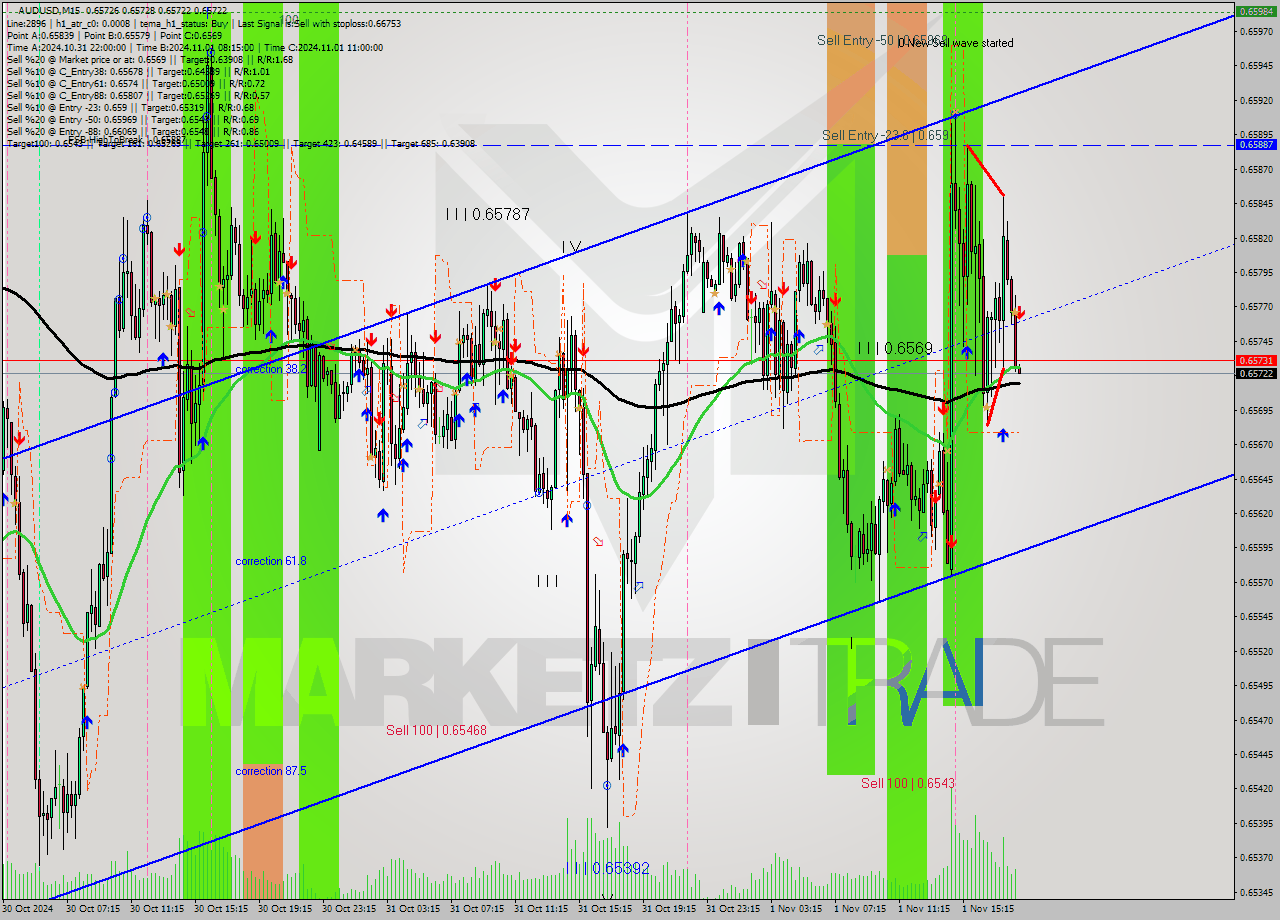Click the '31 Oct 03:15' time label

pyautogui.click(x=413, y=909)
